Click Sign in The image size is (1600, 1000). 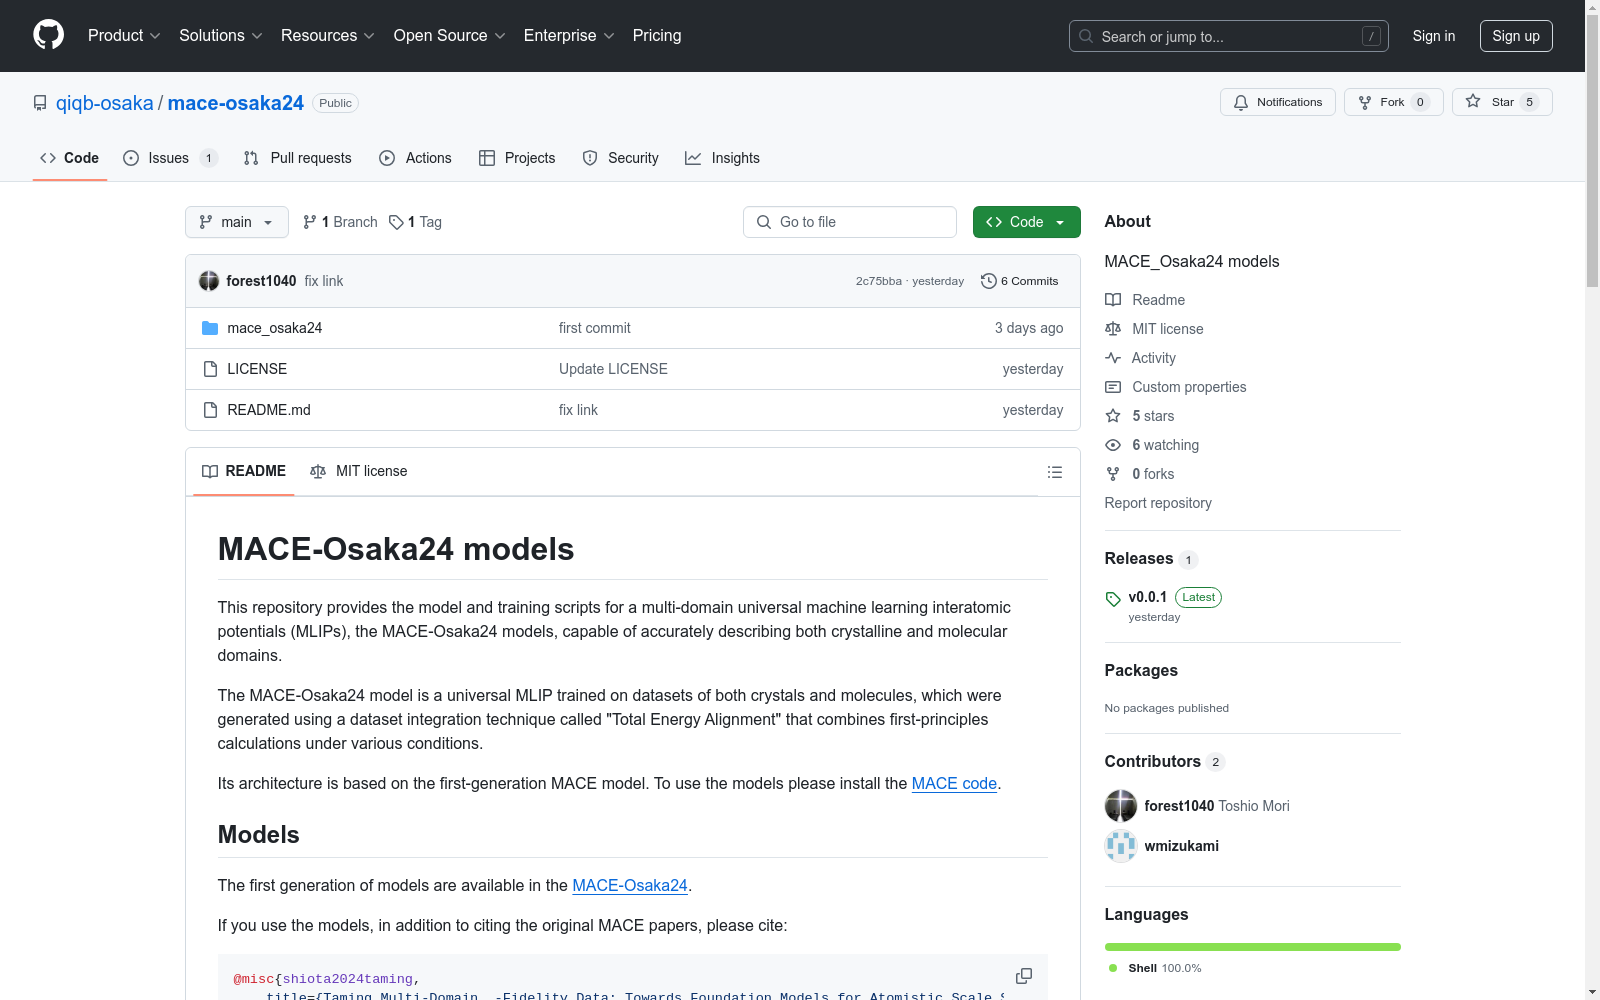1434,36
